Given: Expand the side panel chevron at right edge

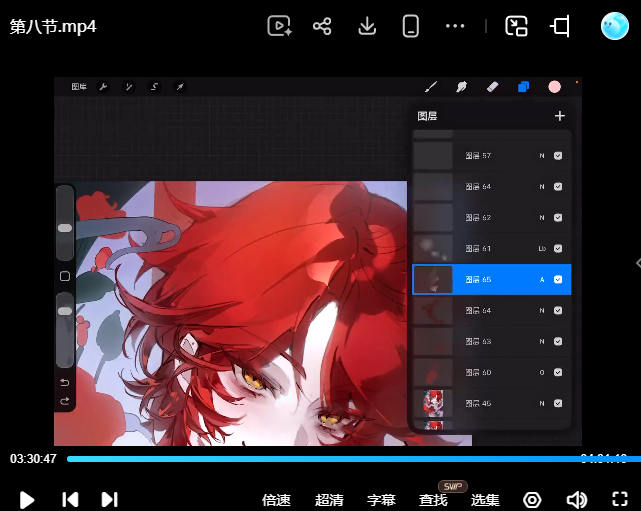Looking at the screenshot, I should pyautogui.click(x=638, y=263).
